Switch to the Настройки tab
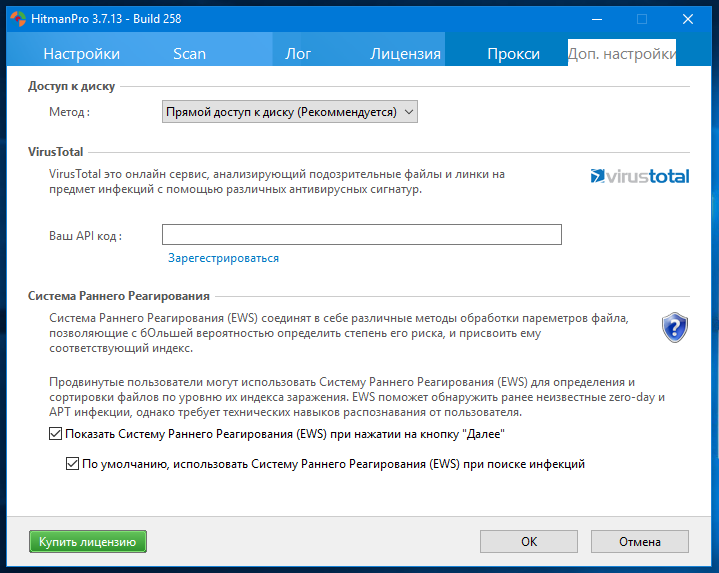Screen dimensions: 719x573 [x=82, y=54]
